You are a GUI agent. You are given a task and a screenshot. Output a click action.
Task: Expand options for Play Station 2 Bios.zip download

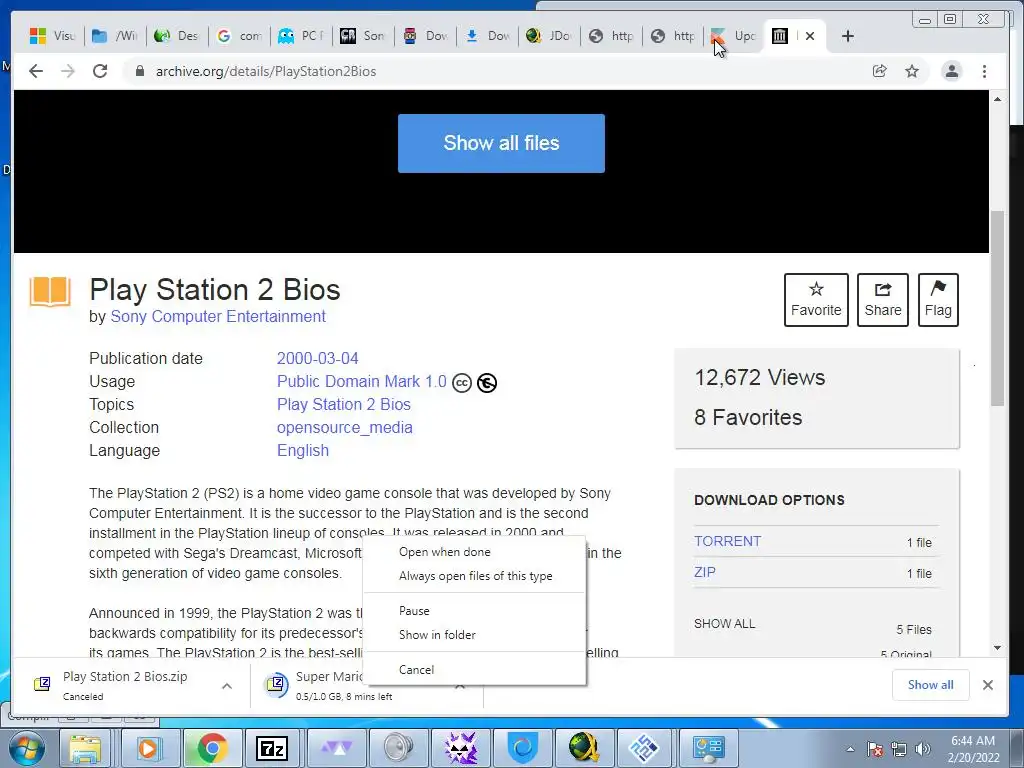click(227, 686)
